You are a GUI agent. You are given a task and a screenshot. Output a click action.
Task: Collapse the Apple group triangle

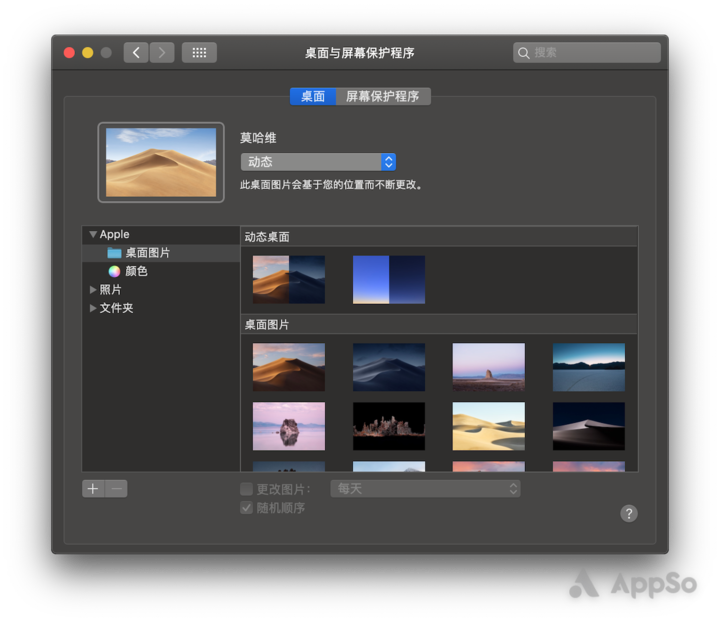[93, 235]
